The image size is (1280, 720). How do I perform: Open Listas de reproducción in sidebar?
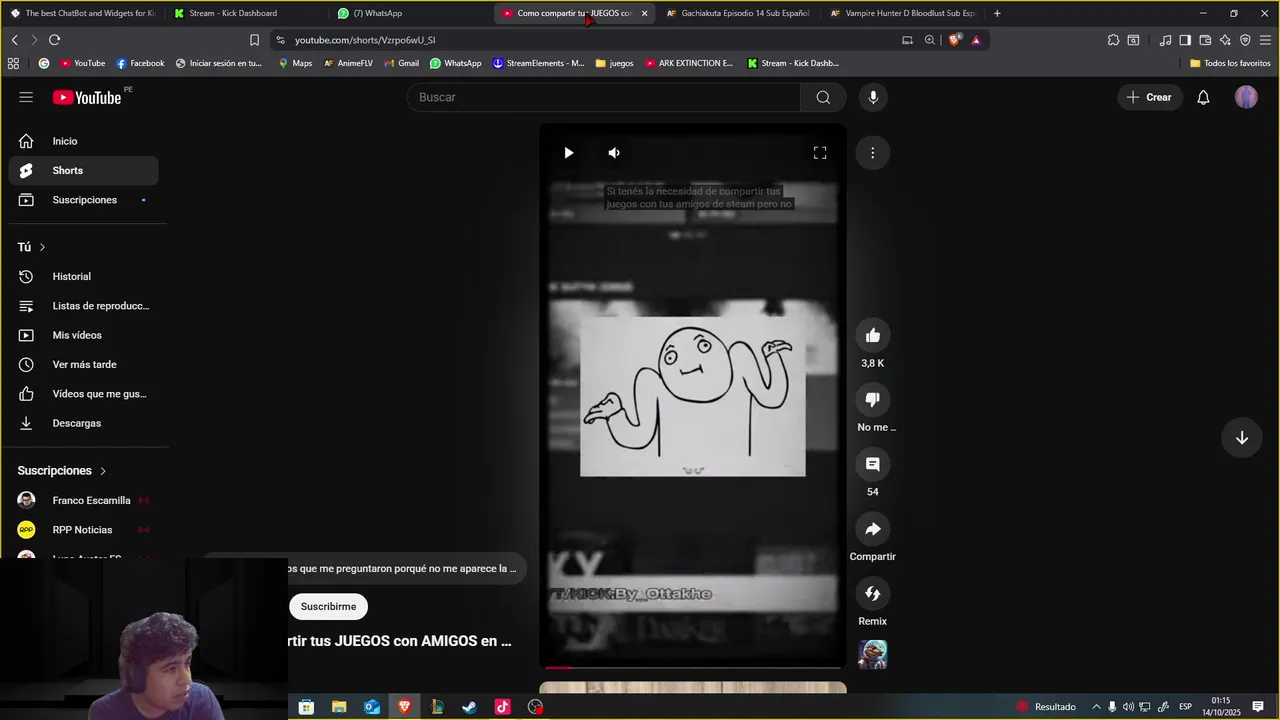tap(83, 306)
